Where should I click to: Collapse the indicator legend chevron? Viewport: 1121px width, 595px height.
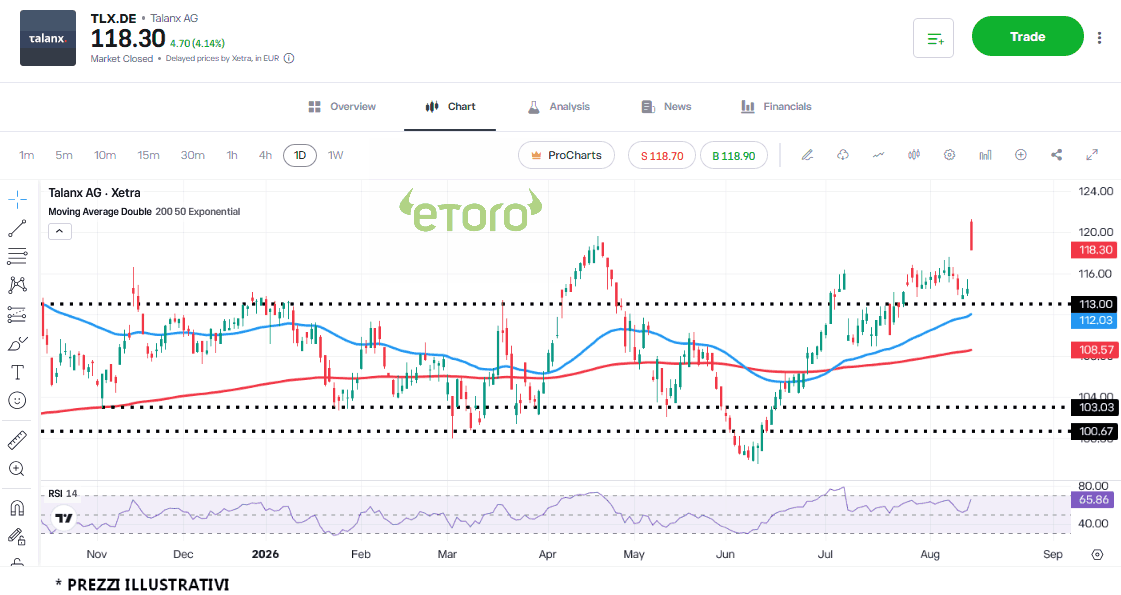(60, 231)
